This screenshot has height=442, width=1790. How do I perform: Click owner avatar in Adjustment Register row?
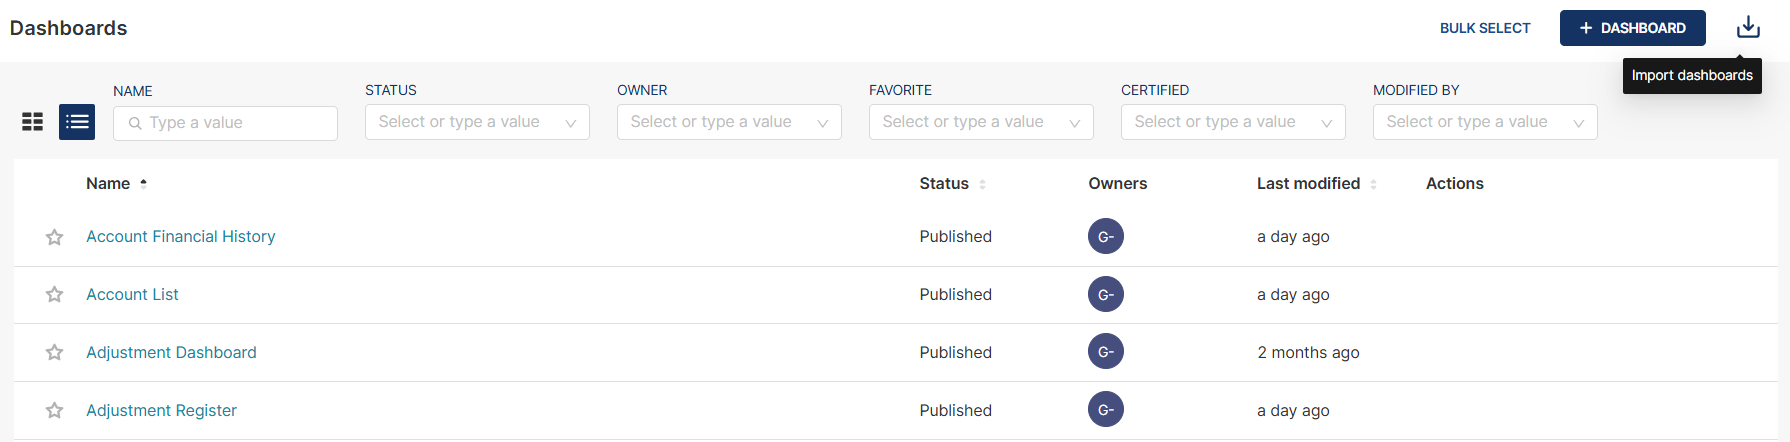pos(1105,410)
